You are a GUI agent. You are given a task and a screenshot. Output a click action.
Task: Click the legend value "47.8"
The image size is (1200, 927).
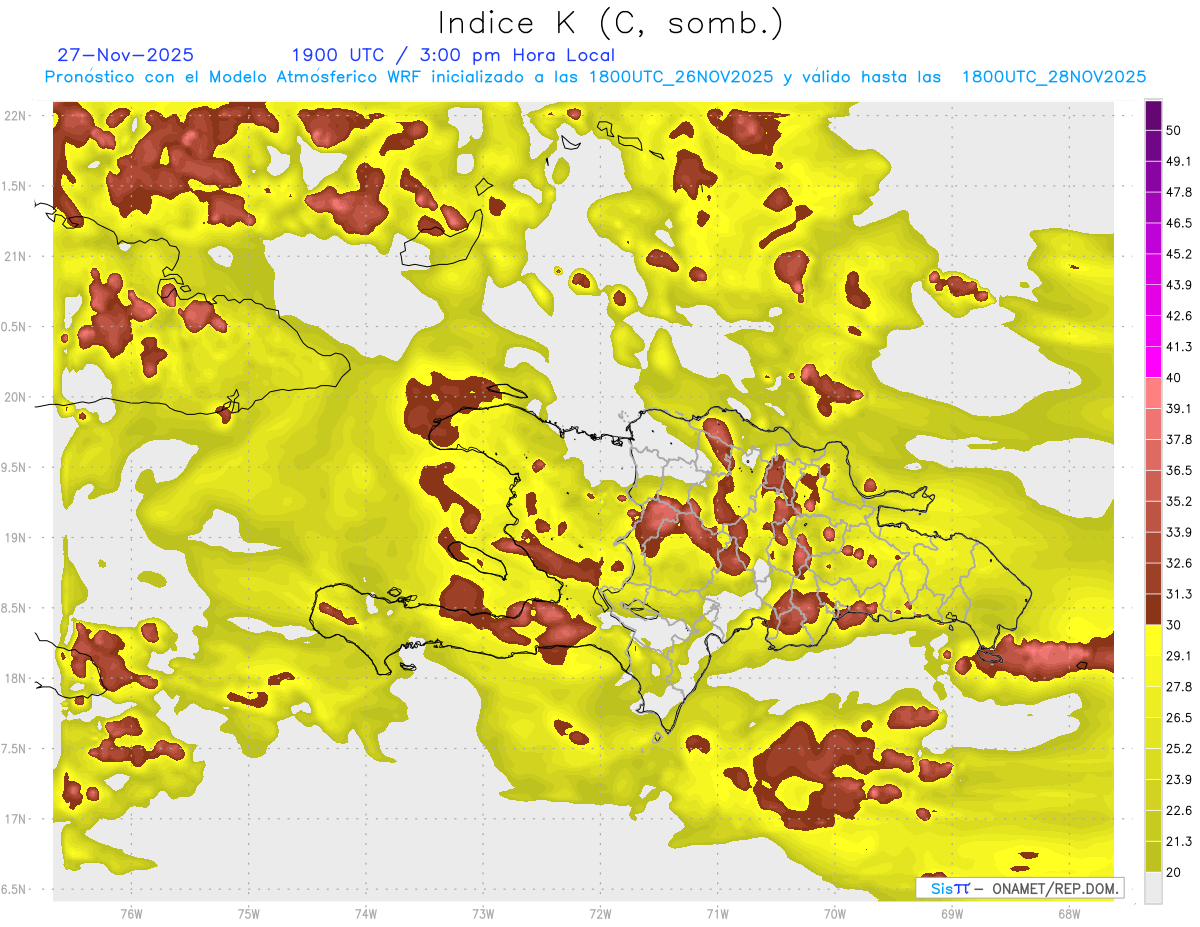tap(1179, 192)
